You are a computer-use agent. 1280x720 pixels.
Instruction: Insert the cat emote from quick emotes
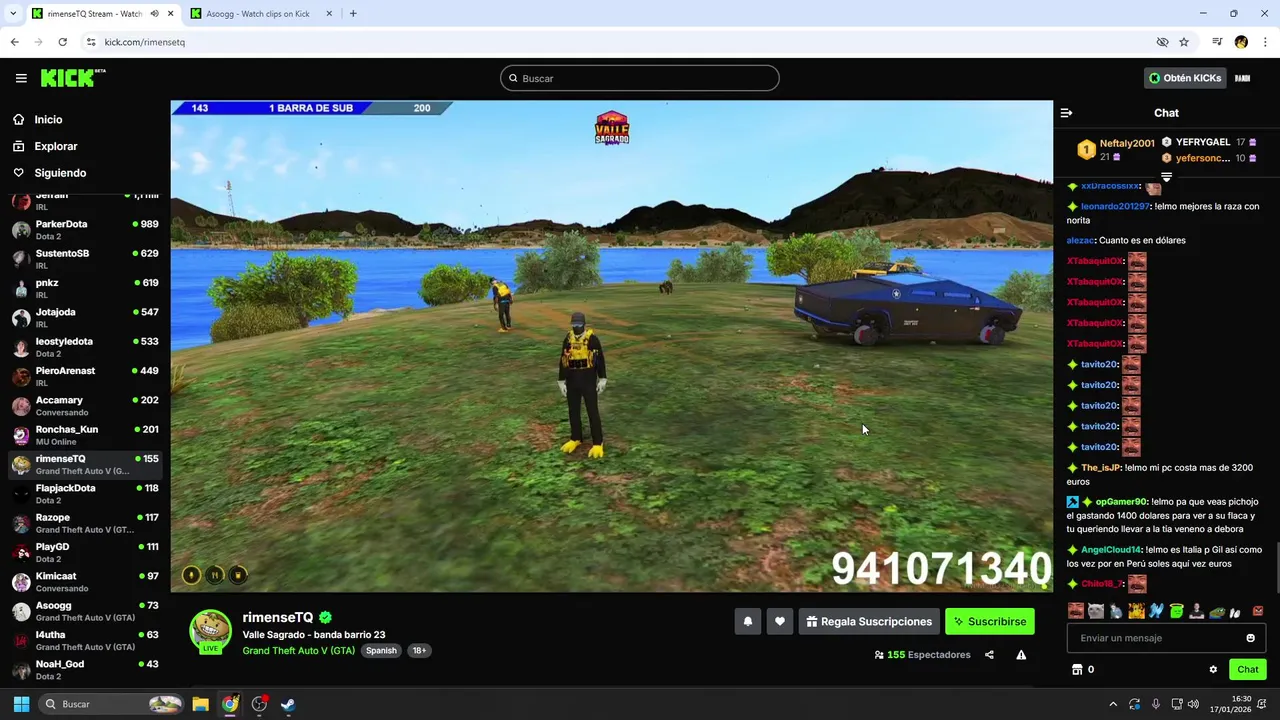(x=1096, y=611)
